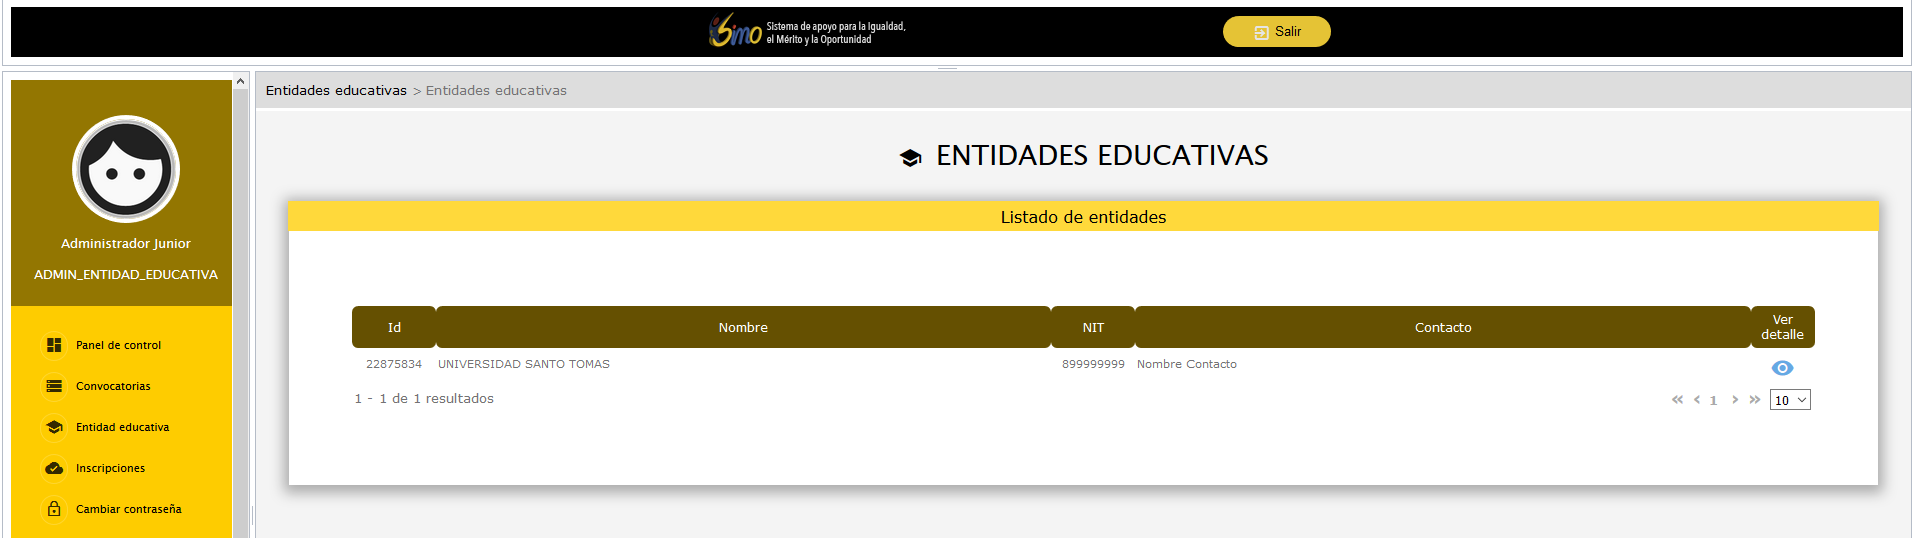This screenshot has height=538, width=1913.
Task: Go to the previous results page
Action: point(1697,400)
